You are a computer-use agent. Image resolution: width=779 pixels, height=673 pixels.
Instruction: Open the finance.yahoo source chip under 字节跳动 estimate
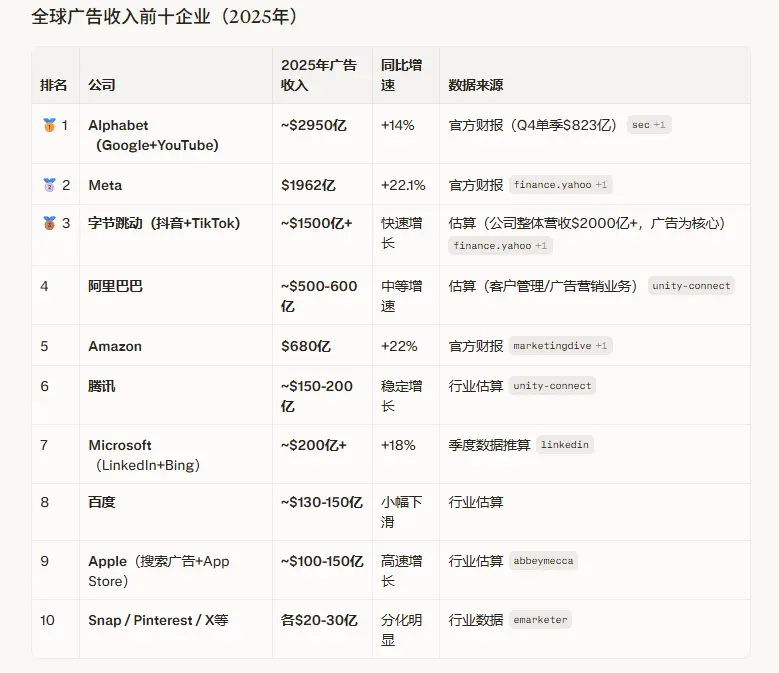pyautogui.click(x=500, y=245)
